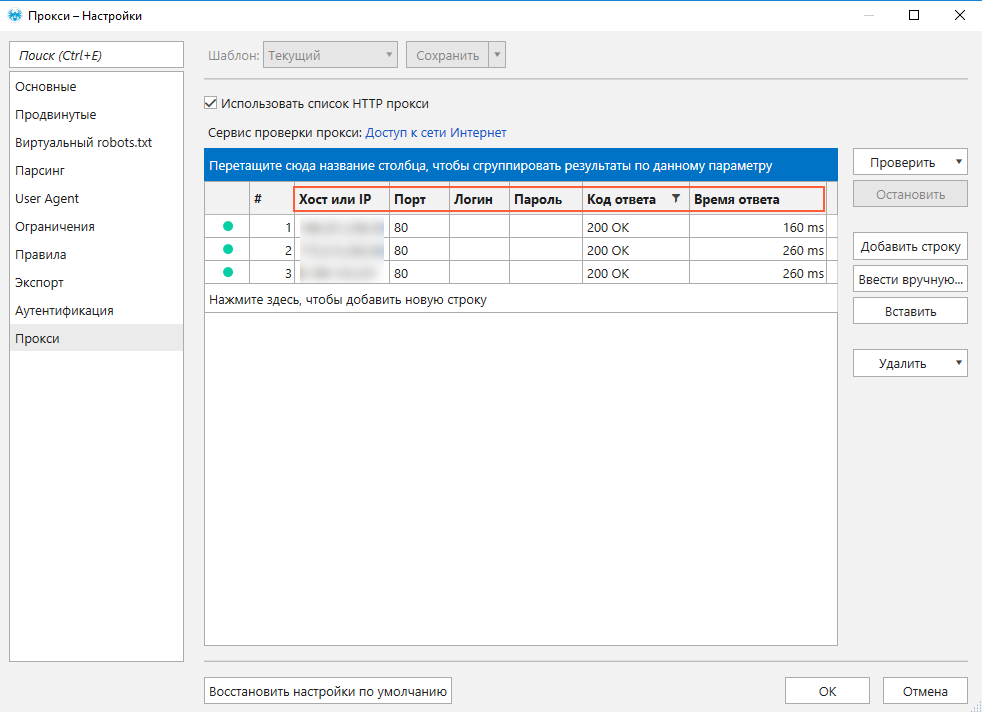This screenshot has height=712, width=982.
Task: Open the User Agent section
Action: 96,199
